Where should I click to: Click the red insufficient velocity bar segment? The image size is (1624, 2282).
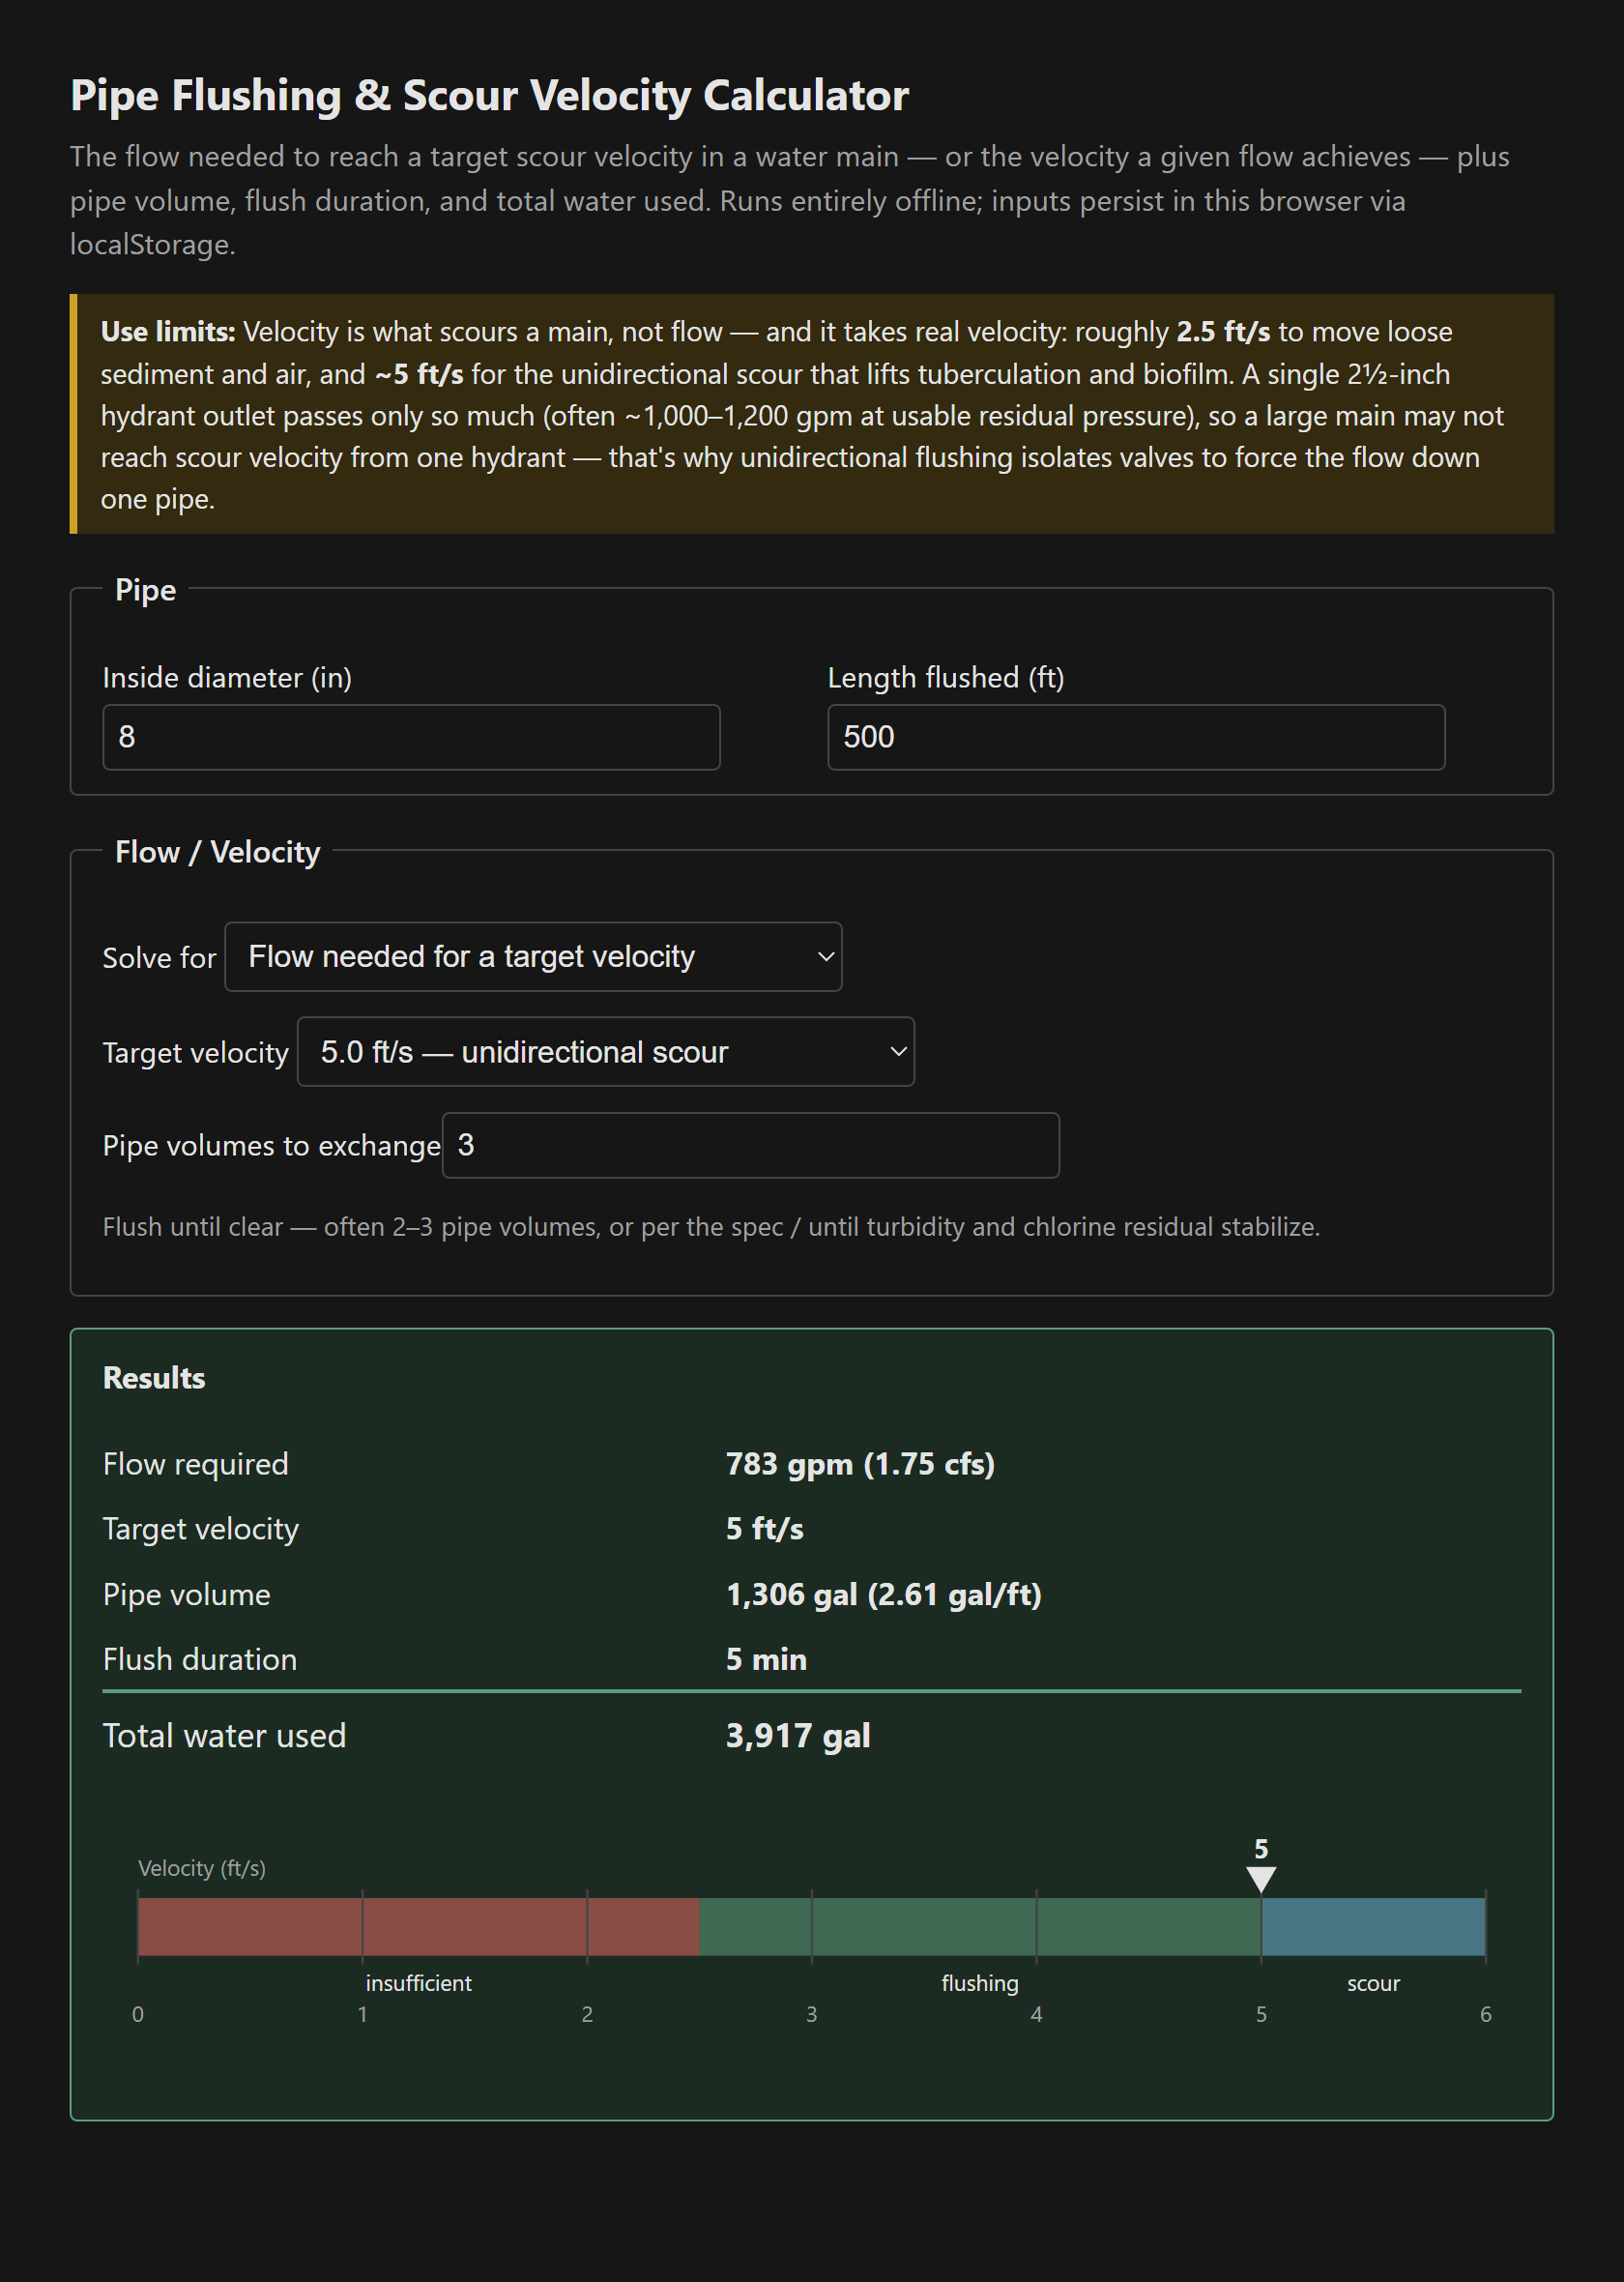coord(418,1926)
